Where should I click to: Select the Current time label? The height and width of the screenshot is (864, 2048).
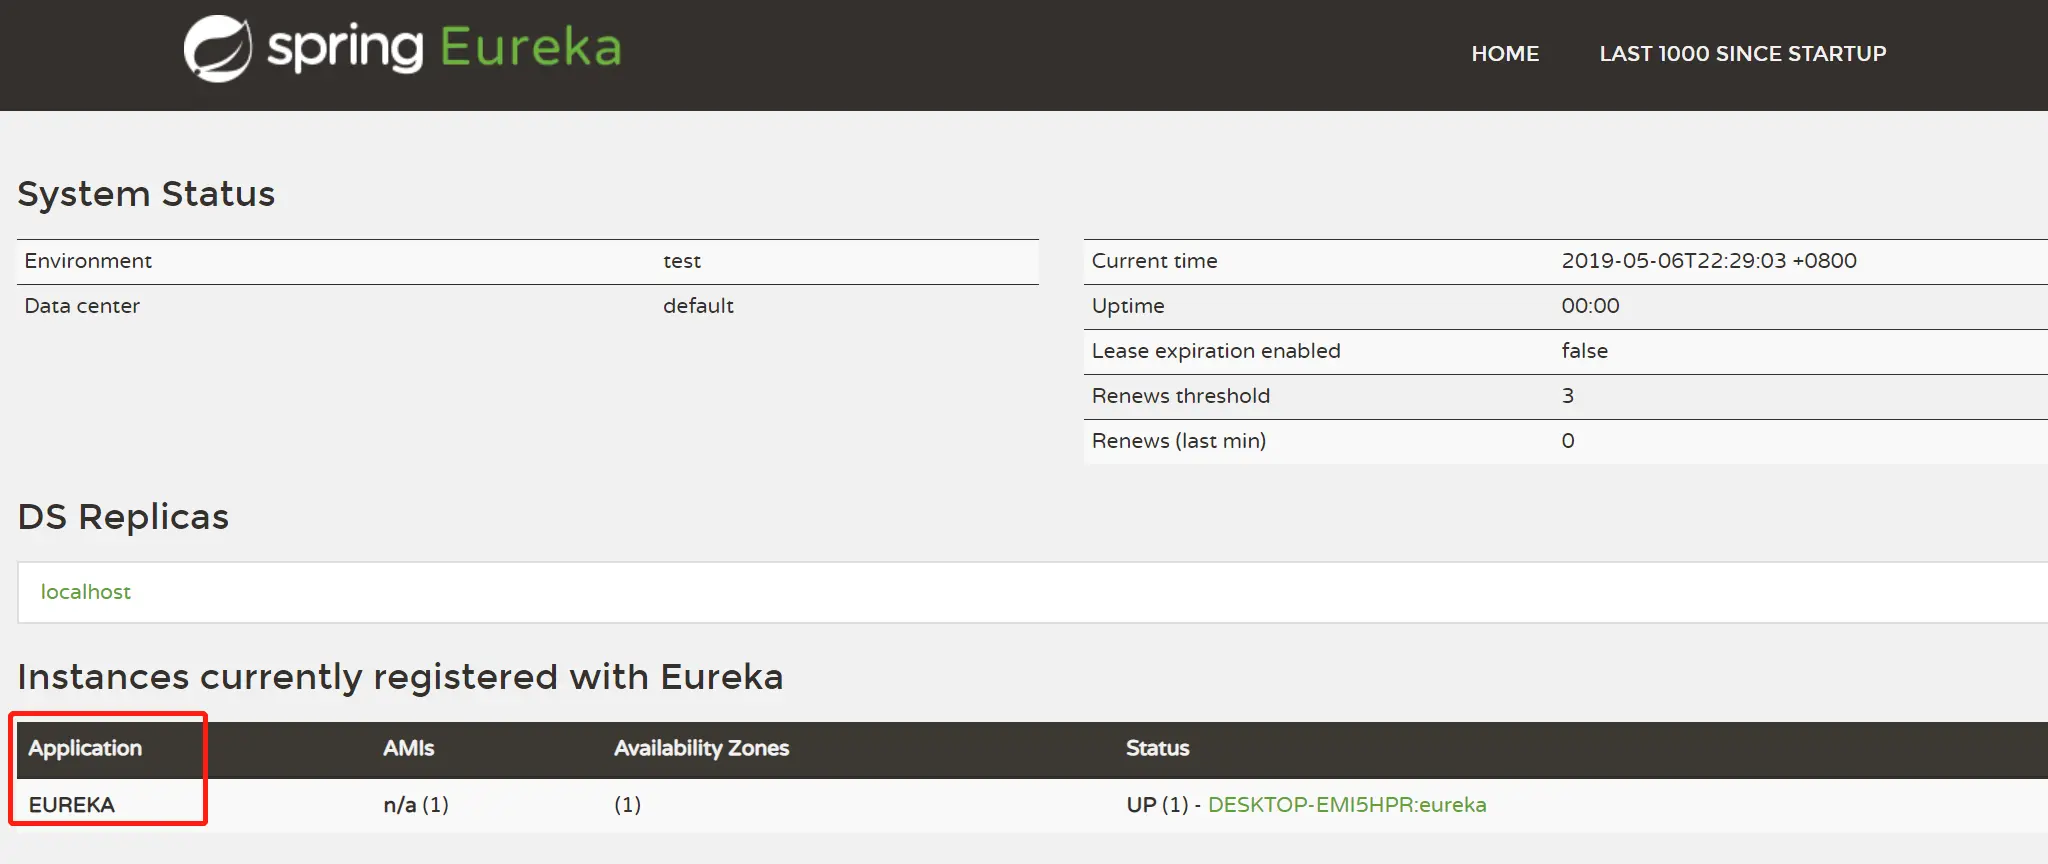pos(1154,261)
